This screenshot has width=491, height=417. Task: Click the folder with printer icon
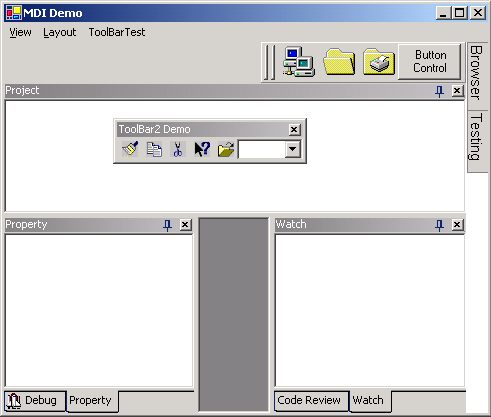point(379,62)
